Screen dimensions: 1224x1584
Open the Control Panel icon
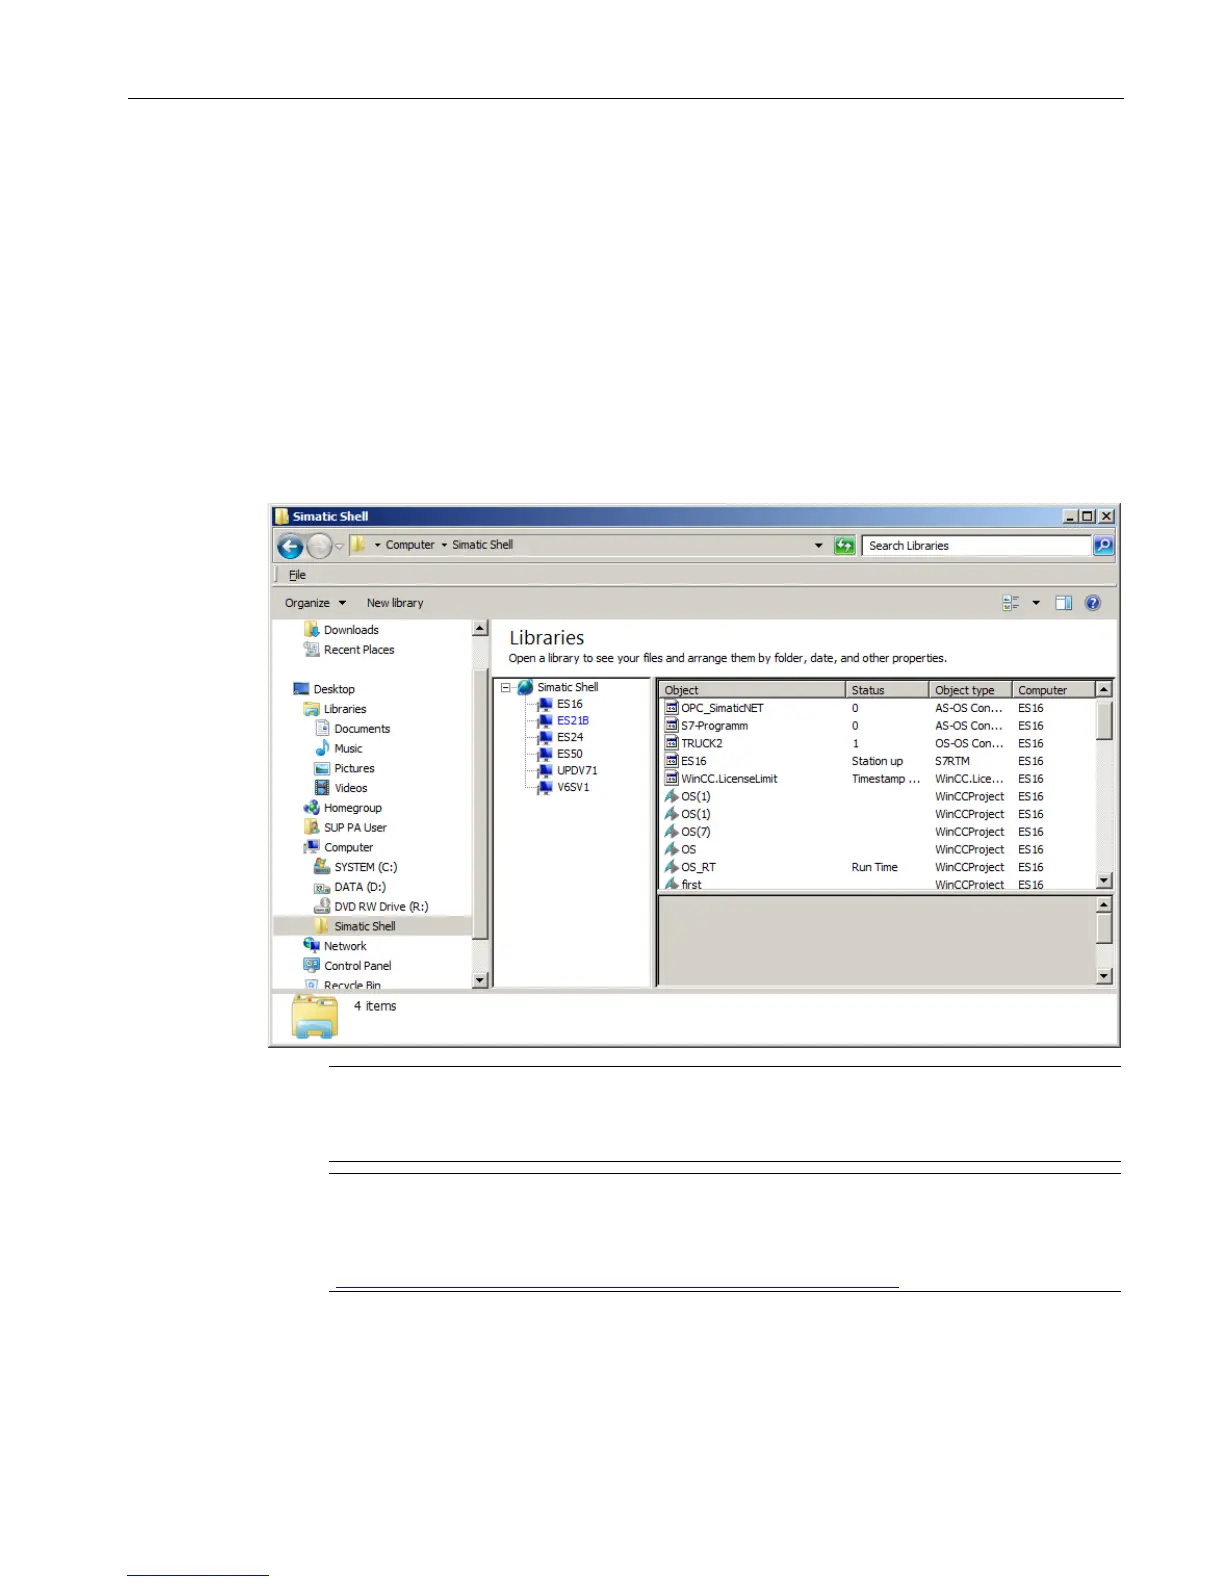pyautogui.click(x=311, y=965)
